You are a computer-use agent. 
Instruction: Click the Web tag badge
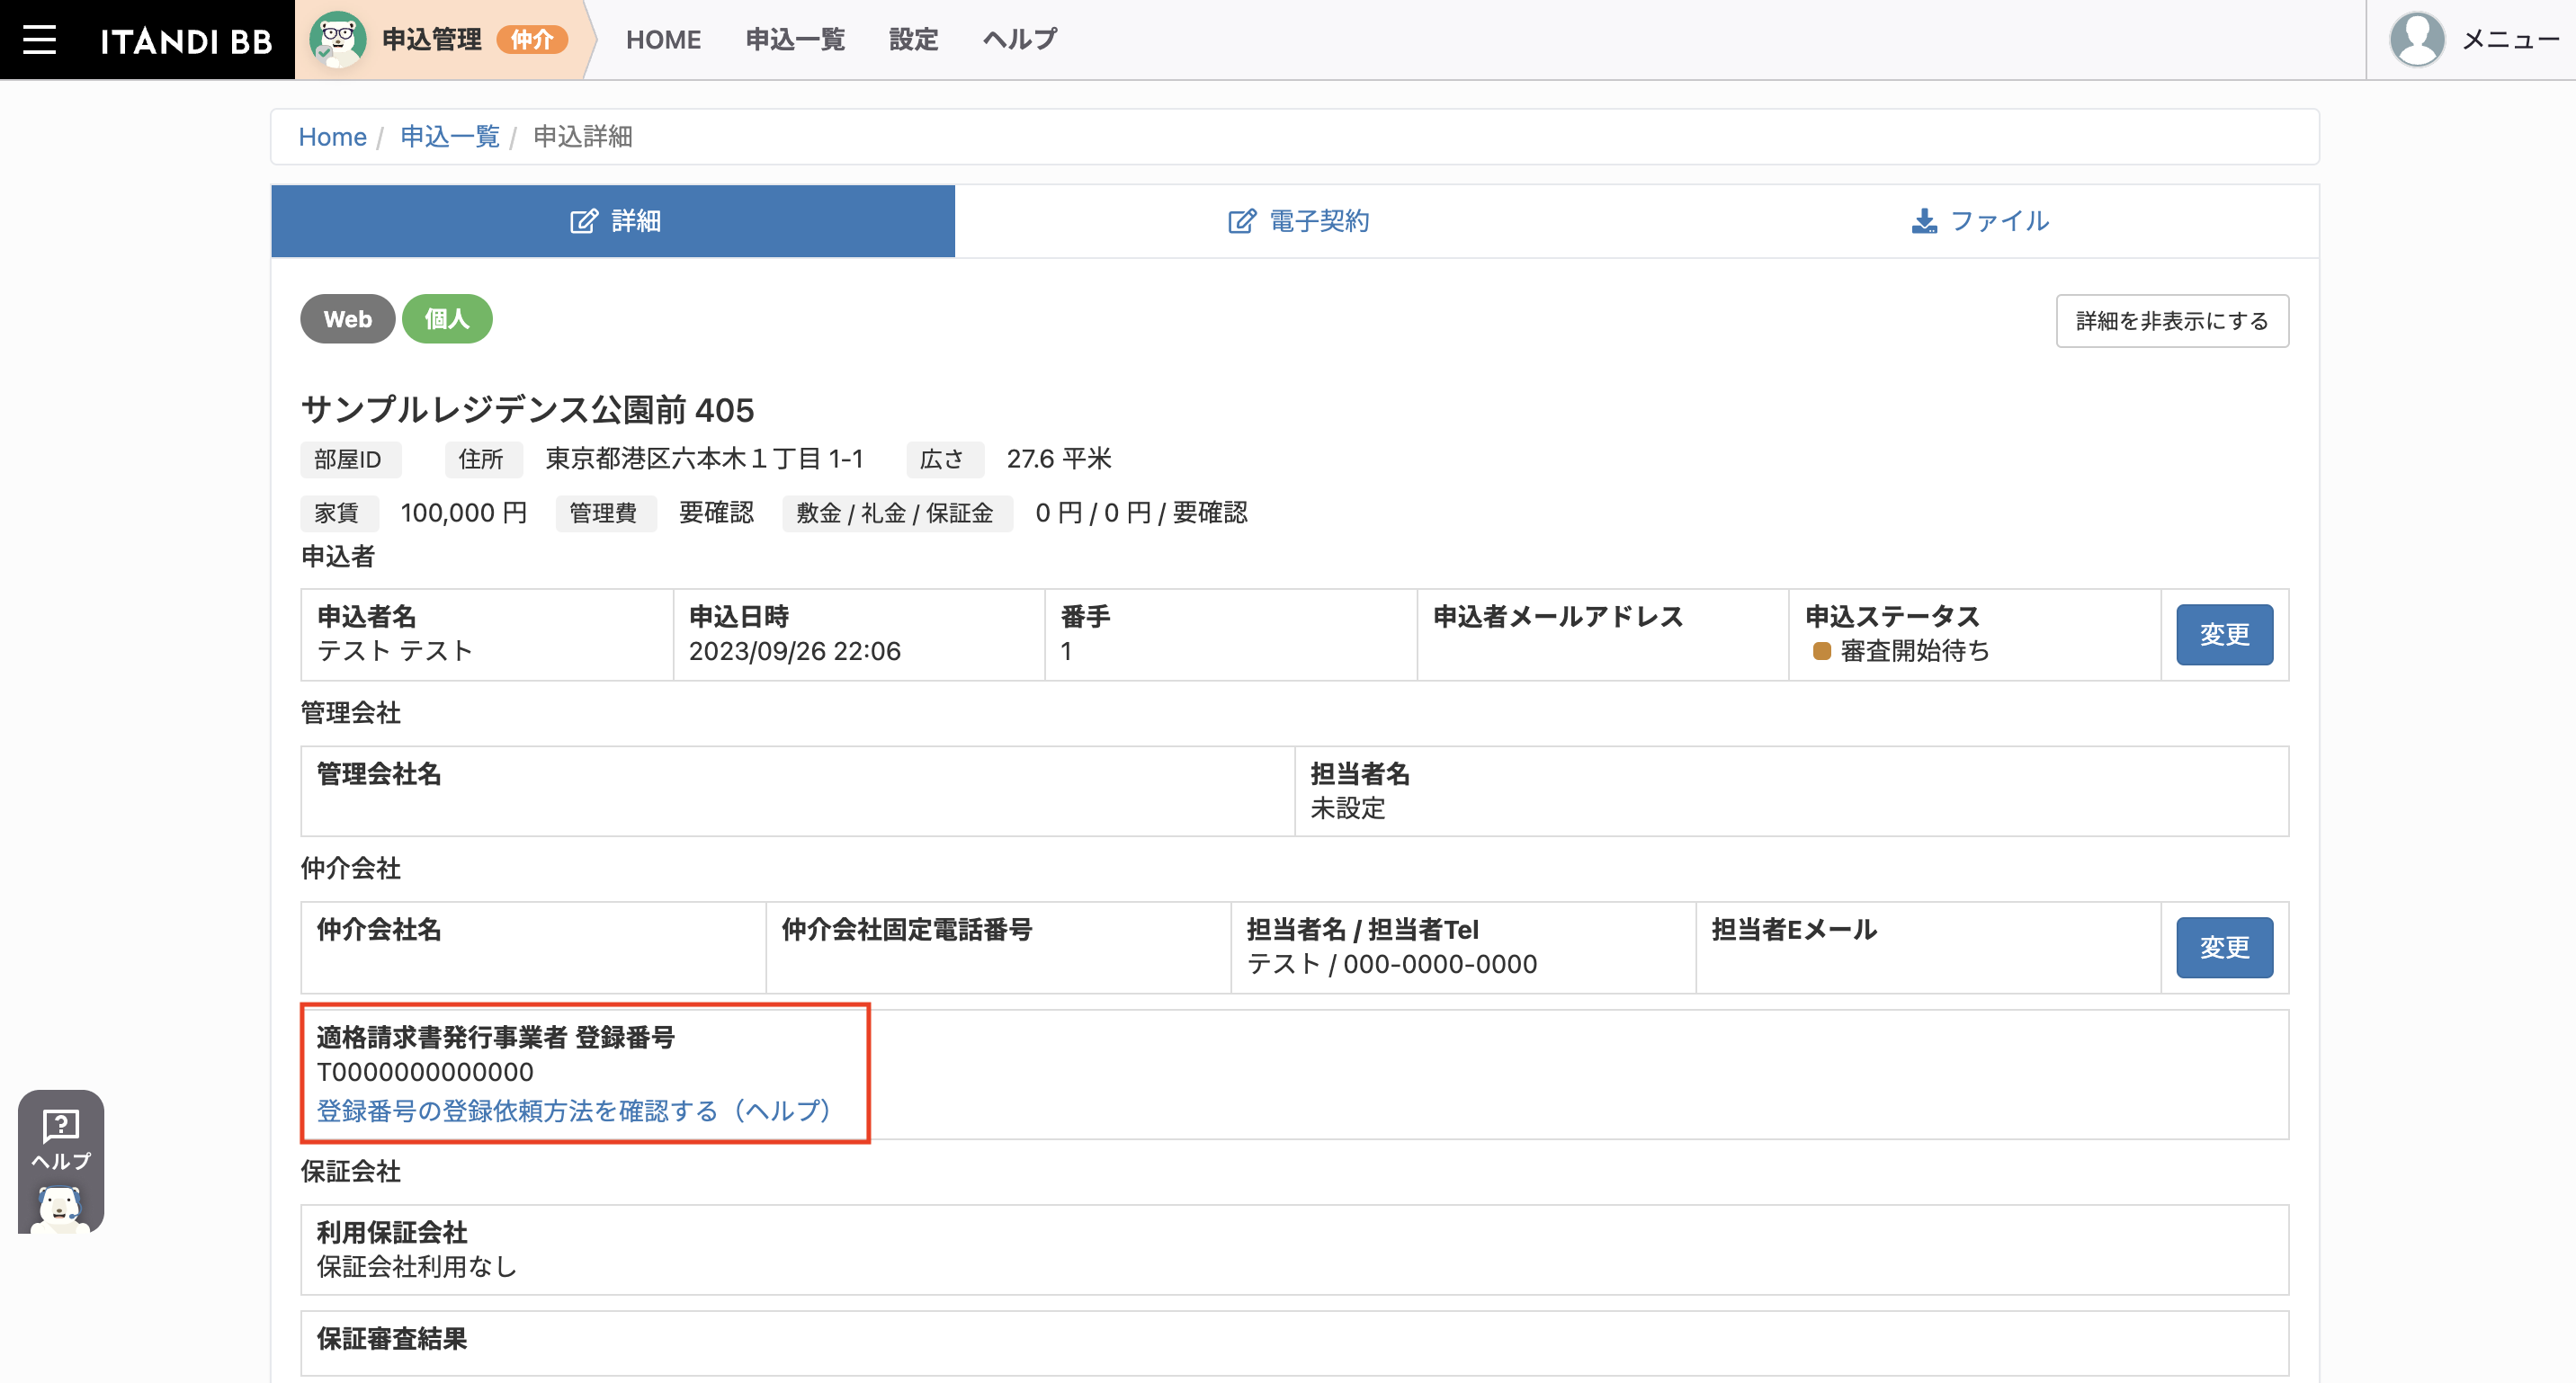click(347, 319)
